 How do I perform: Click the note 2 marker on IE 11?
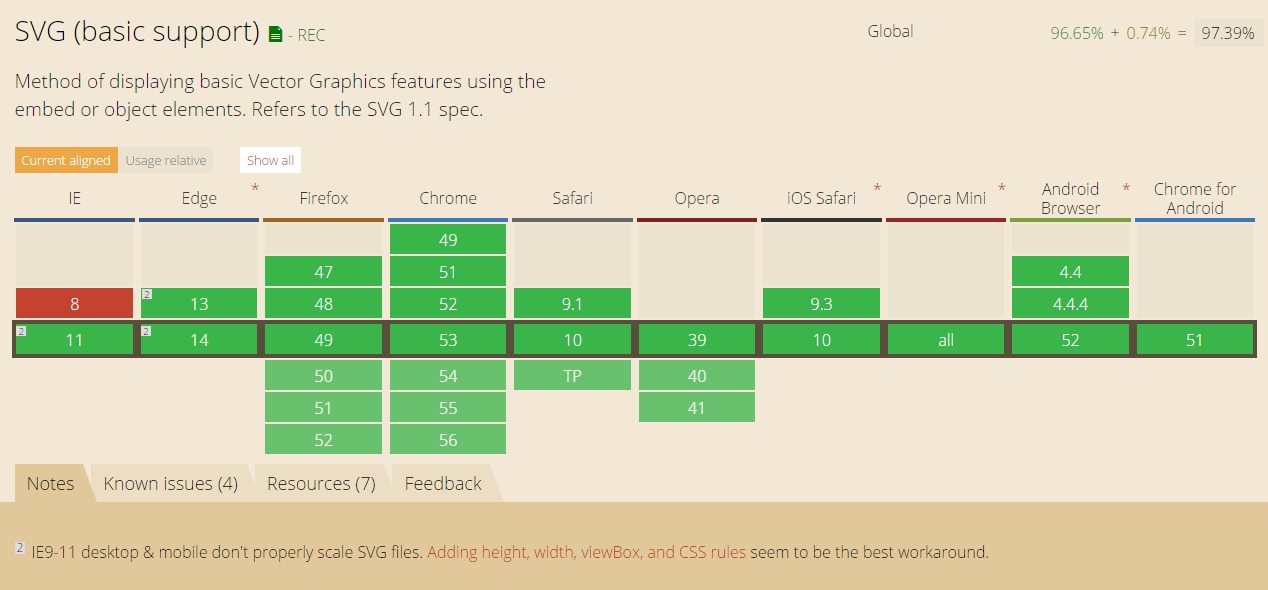click(x=21, y=331)
